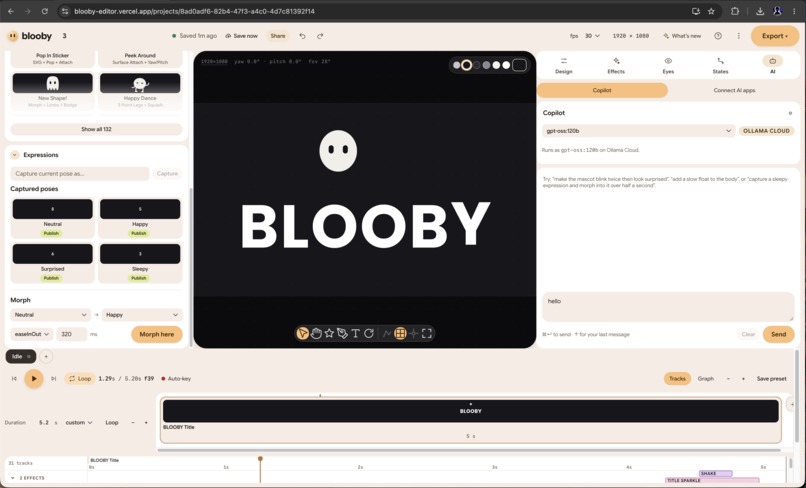Toggle Loop playback in the transport bar

coord(80,378)
